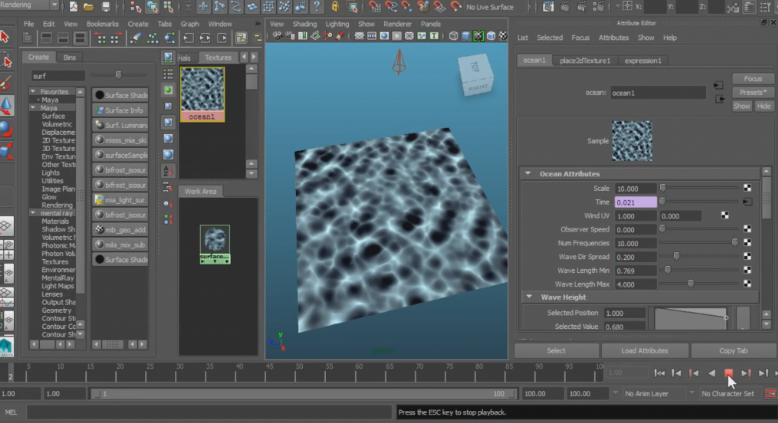Click the Select button
Screen dimensions: 778x423
coord(556,351)
